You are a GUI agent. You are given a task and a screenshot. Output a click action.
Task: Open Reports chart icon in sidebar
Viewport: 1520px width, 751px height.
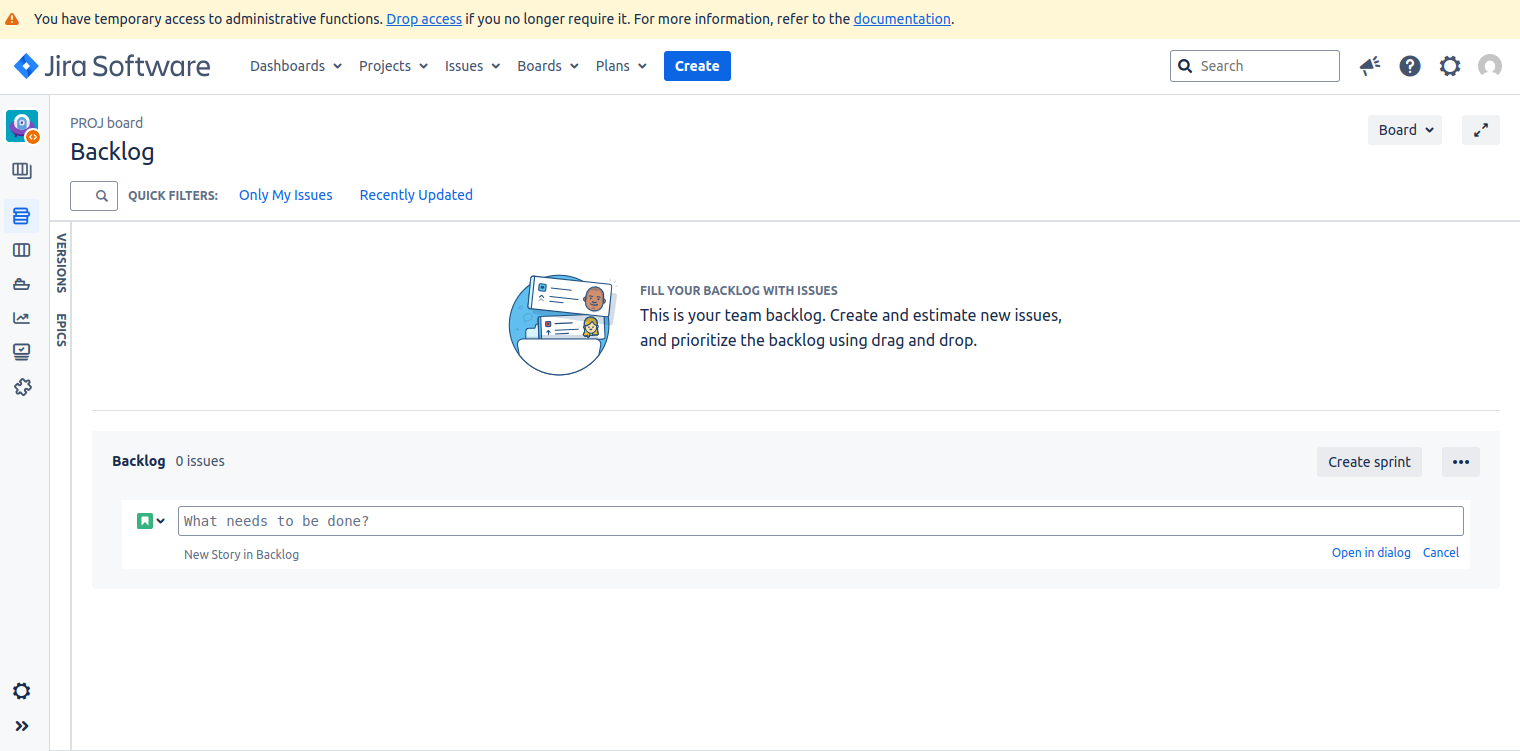pos(21,318)
